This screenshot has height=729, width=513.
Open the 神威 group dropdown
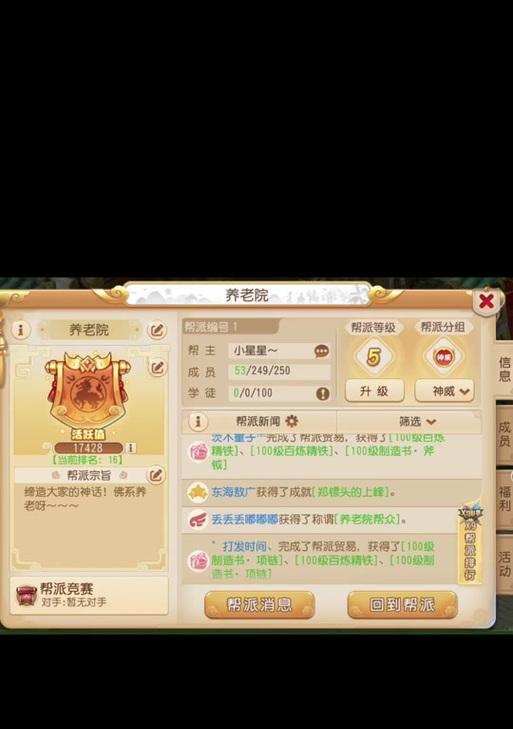pos(445,391)
